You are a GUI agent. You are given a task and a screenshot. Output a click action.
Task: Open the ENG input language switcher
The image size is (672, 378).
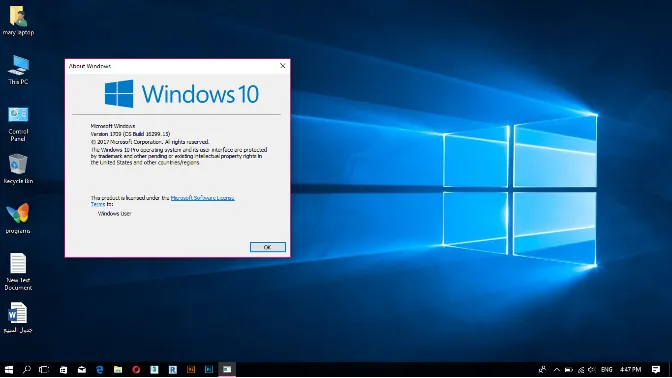pyautogui.click(x=606, y=369)
